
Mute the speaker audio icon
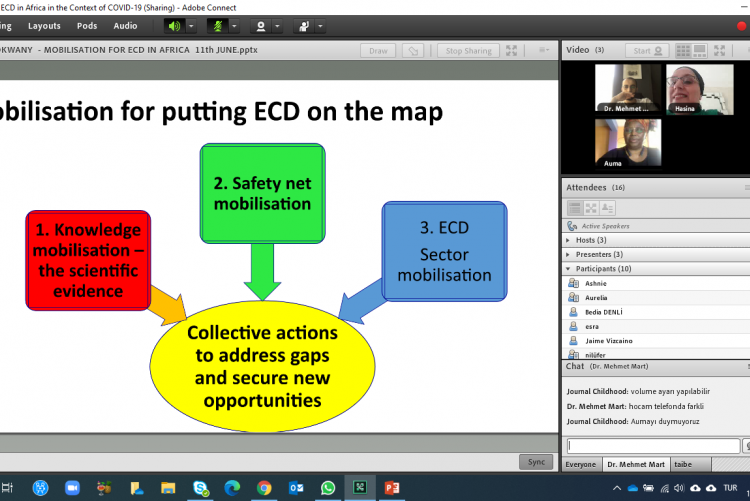coord(174,26)
